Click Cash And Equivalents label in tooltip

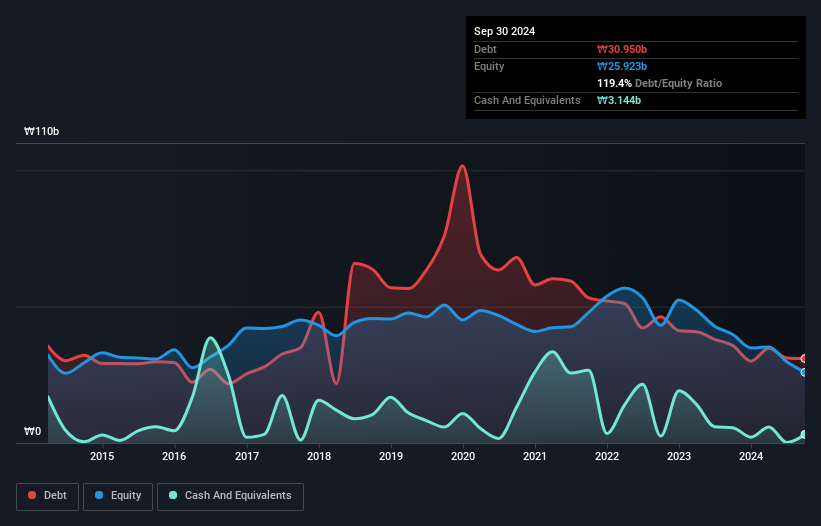(x=527, y=100)
